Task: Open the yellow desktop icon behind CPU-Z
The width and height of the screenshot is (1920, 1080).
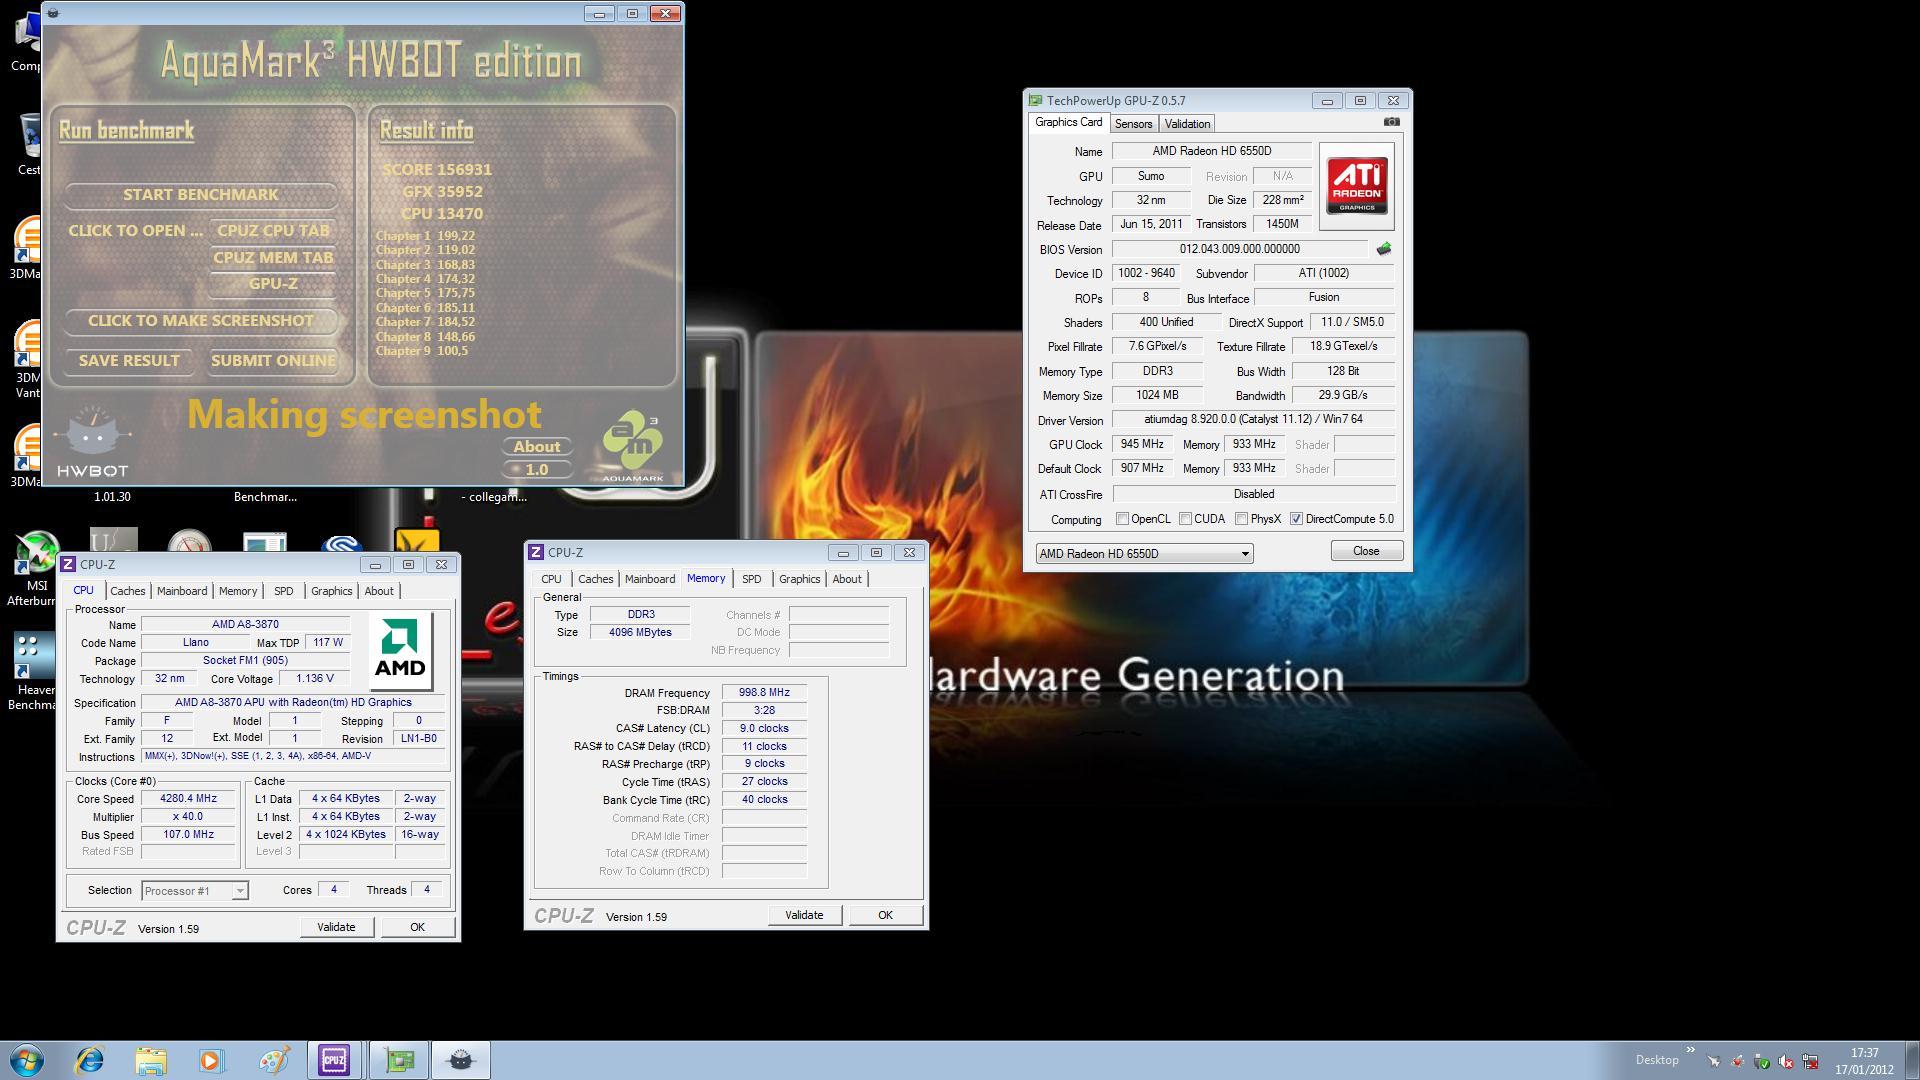Action: (416, 540)
